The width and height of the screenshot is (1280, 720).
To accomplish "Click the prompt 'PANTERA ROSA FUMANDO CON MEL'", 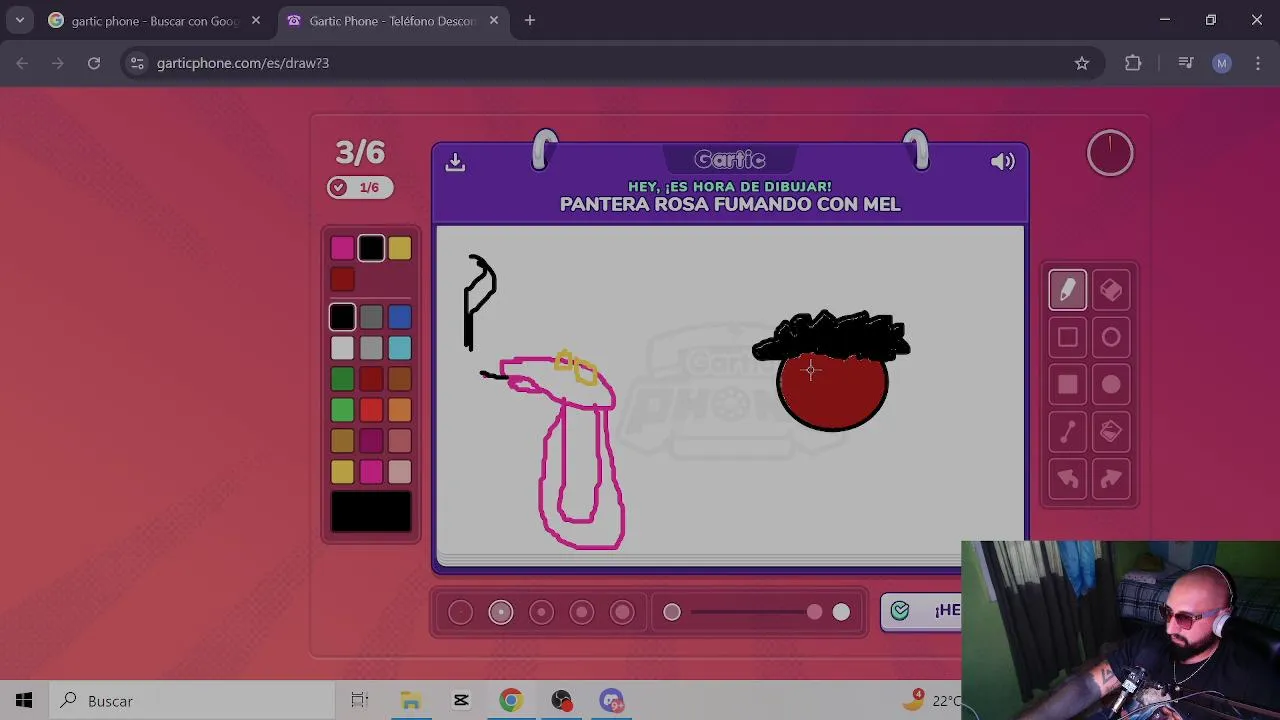I will point(730,204).
